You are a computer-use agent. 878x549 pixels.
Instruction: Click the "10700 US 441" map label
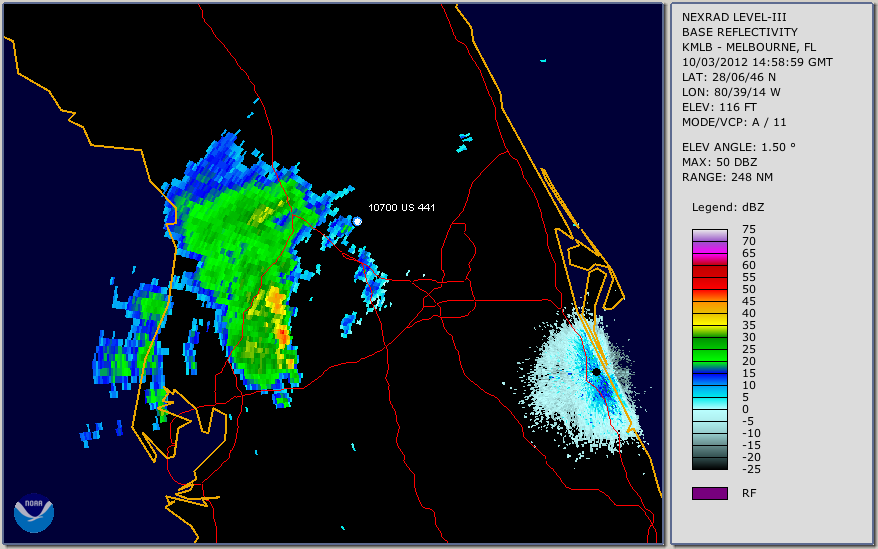pos(401,207)
